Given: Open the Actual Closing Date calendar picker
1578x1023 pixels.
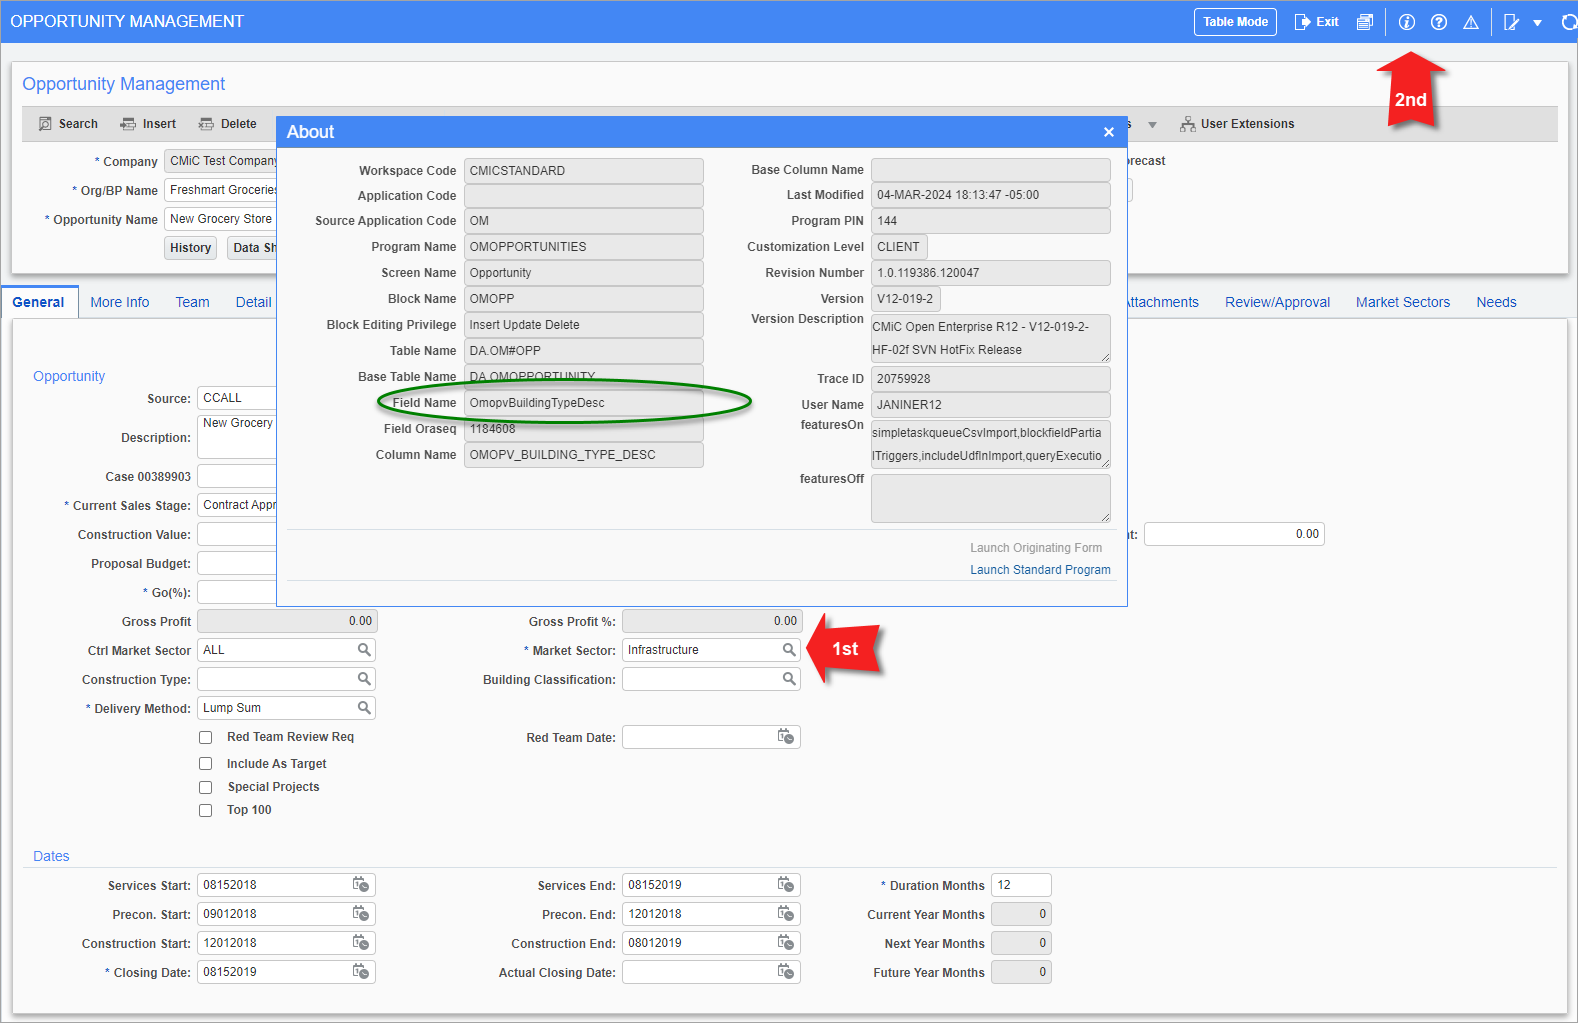Looking at the screenshot, I should [786, 972].
